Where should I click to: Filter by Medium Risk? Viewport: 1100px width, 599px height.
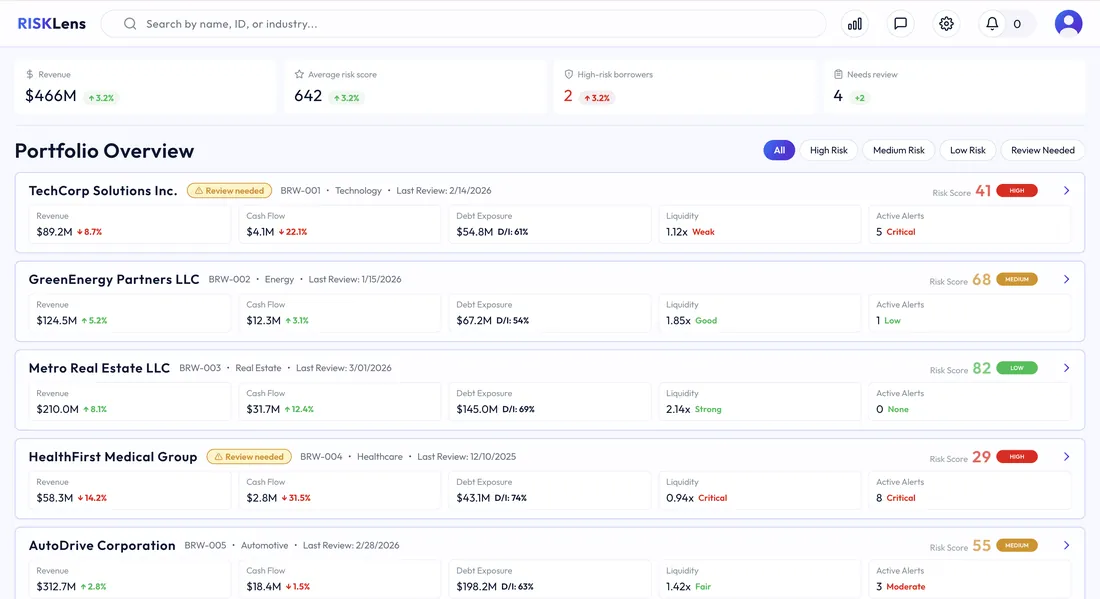(899, 150)
